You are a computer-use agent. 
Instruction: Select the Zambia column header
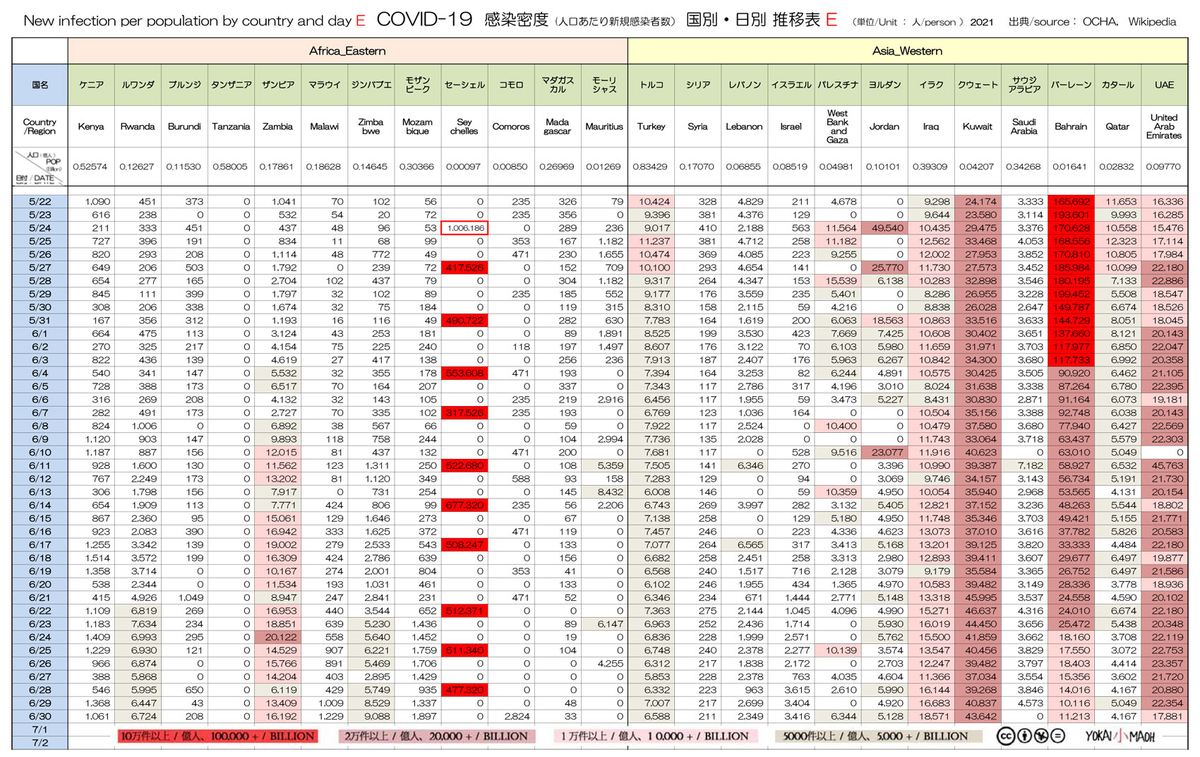277,126
